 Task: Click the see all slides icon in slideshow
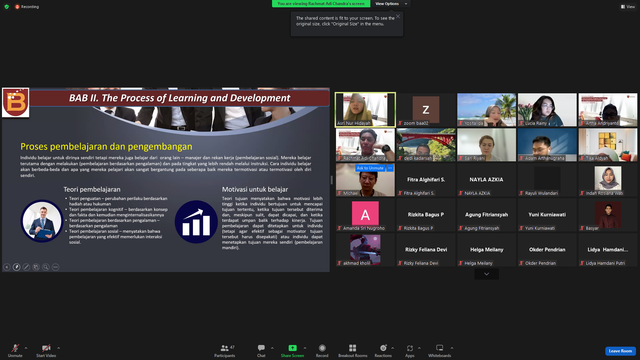click(x=36, y=267)
